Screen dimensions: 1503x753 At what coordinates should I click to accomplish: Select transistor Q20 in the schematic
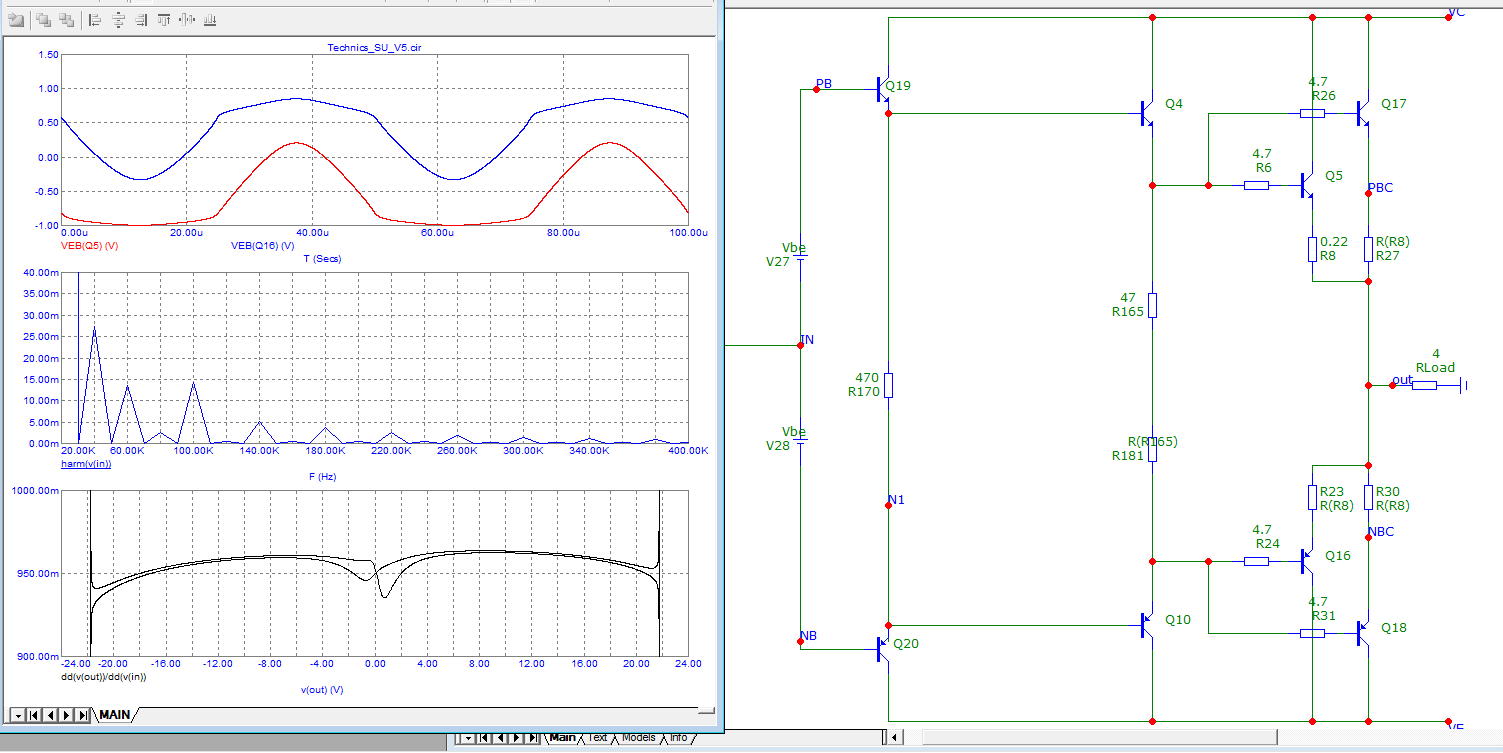[883, 649]
